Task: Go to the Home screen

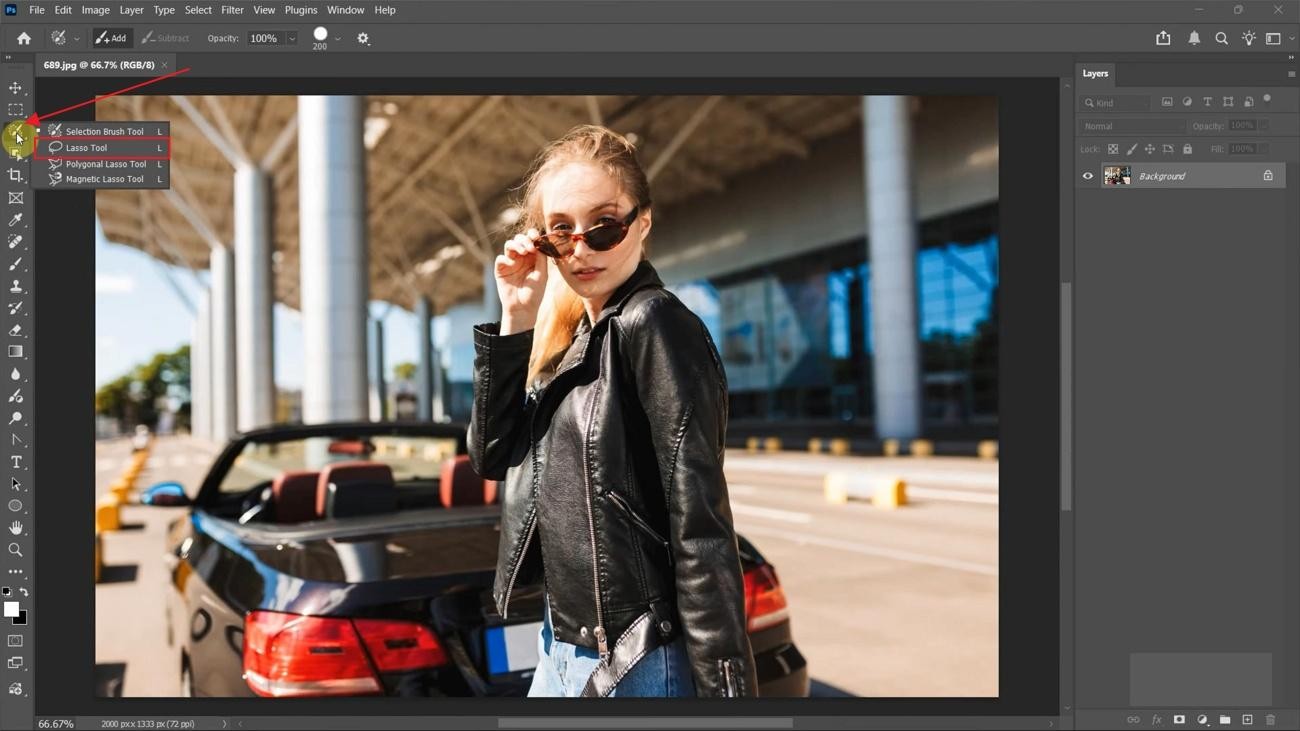Action: pos(24,38)
